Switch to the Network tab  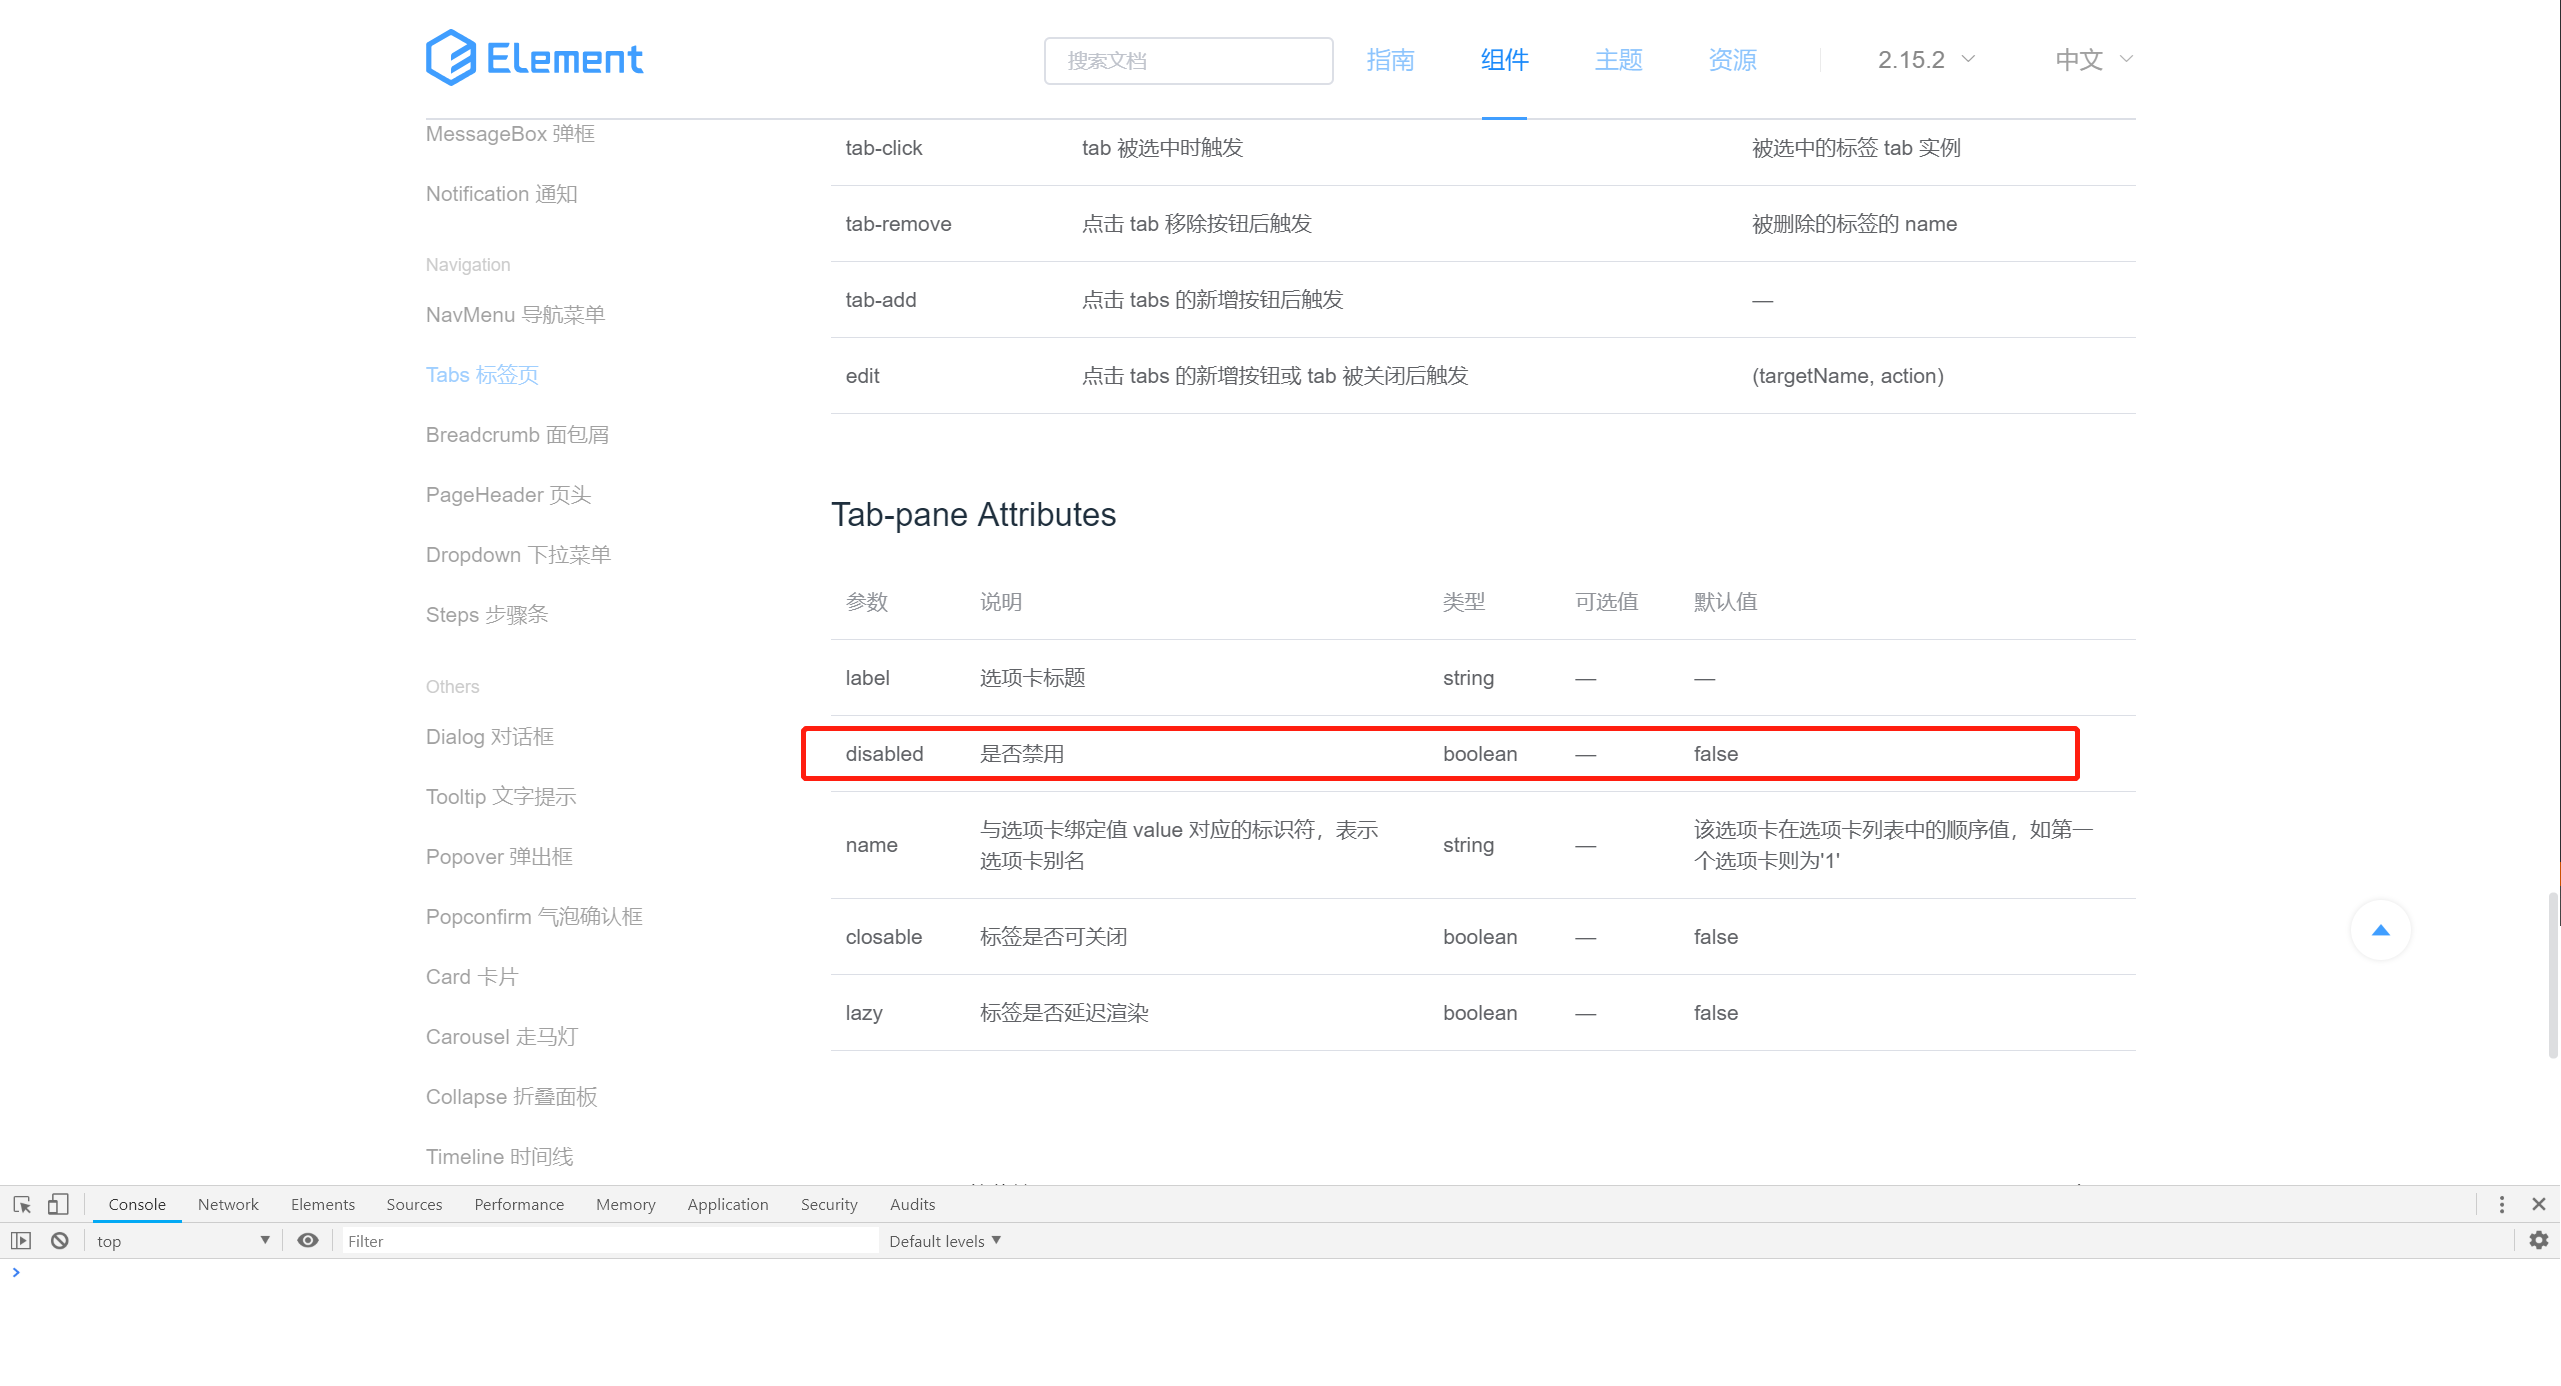point(227,1204)
